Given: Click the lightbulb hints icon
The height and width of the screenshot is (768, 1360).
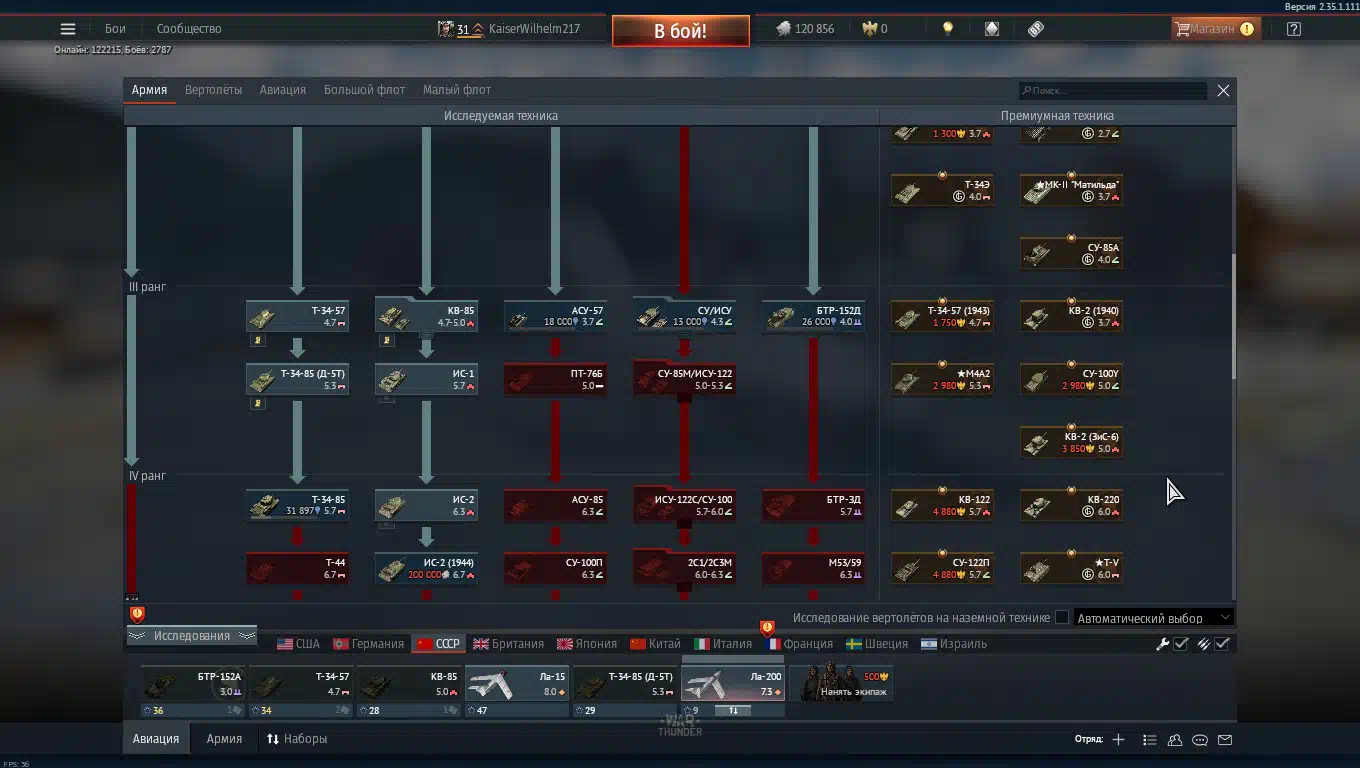Looking at the screenshot, I should [x=947, y=29].
